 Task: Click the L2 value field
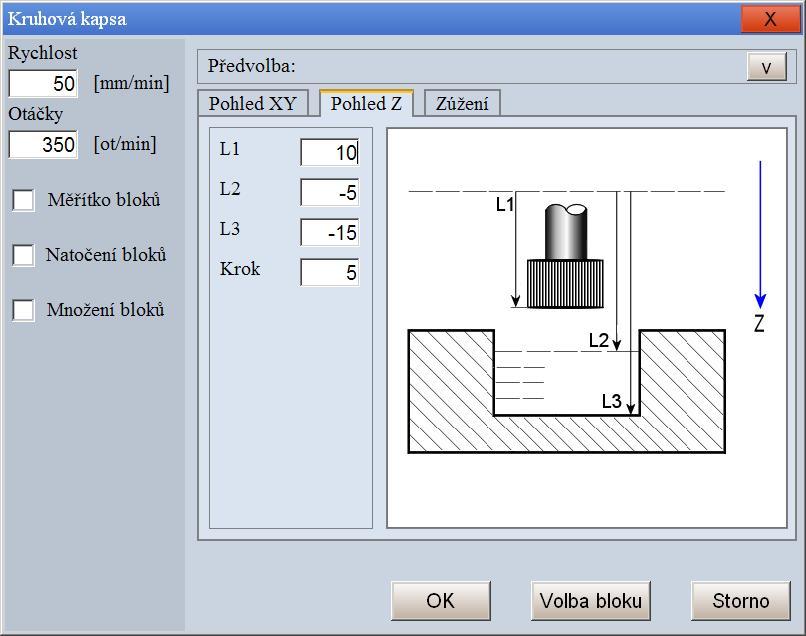click(329, 192)
